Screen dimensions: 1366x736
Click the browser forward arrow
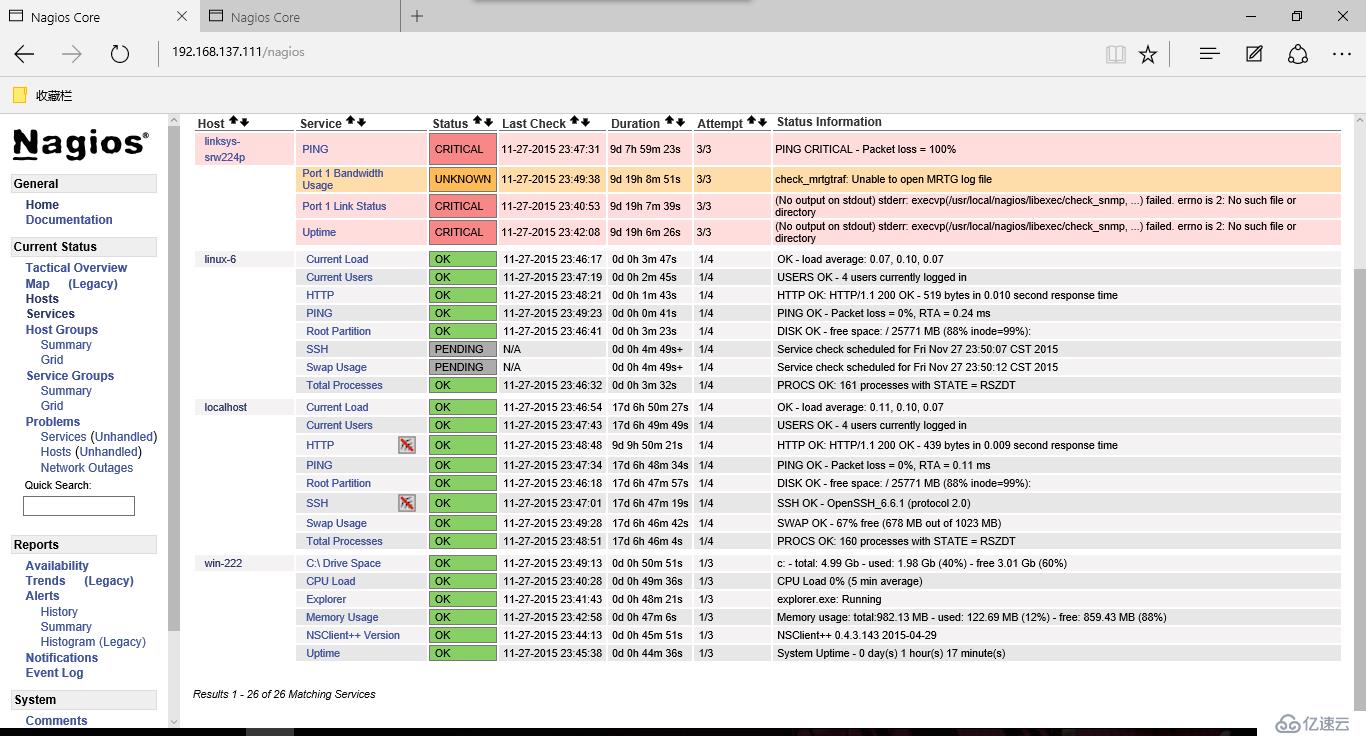click(x=72, y=54)
